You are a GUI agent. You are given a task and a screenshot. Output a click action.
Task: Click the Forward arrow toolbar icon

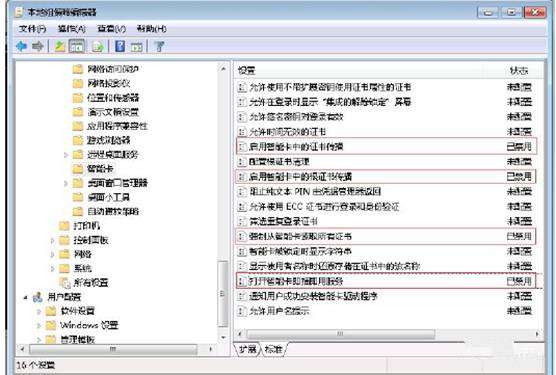(x=38, y=46)
